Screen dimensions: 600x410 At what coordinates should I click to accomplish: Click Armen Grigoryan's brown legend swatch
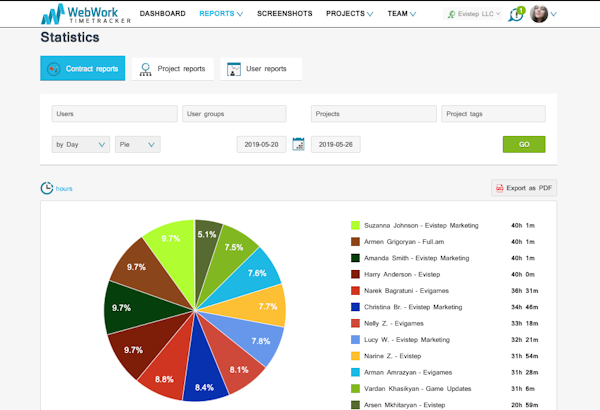pyautogui.click(x=355, y=242)
